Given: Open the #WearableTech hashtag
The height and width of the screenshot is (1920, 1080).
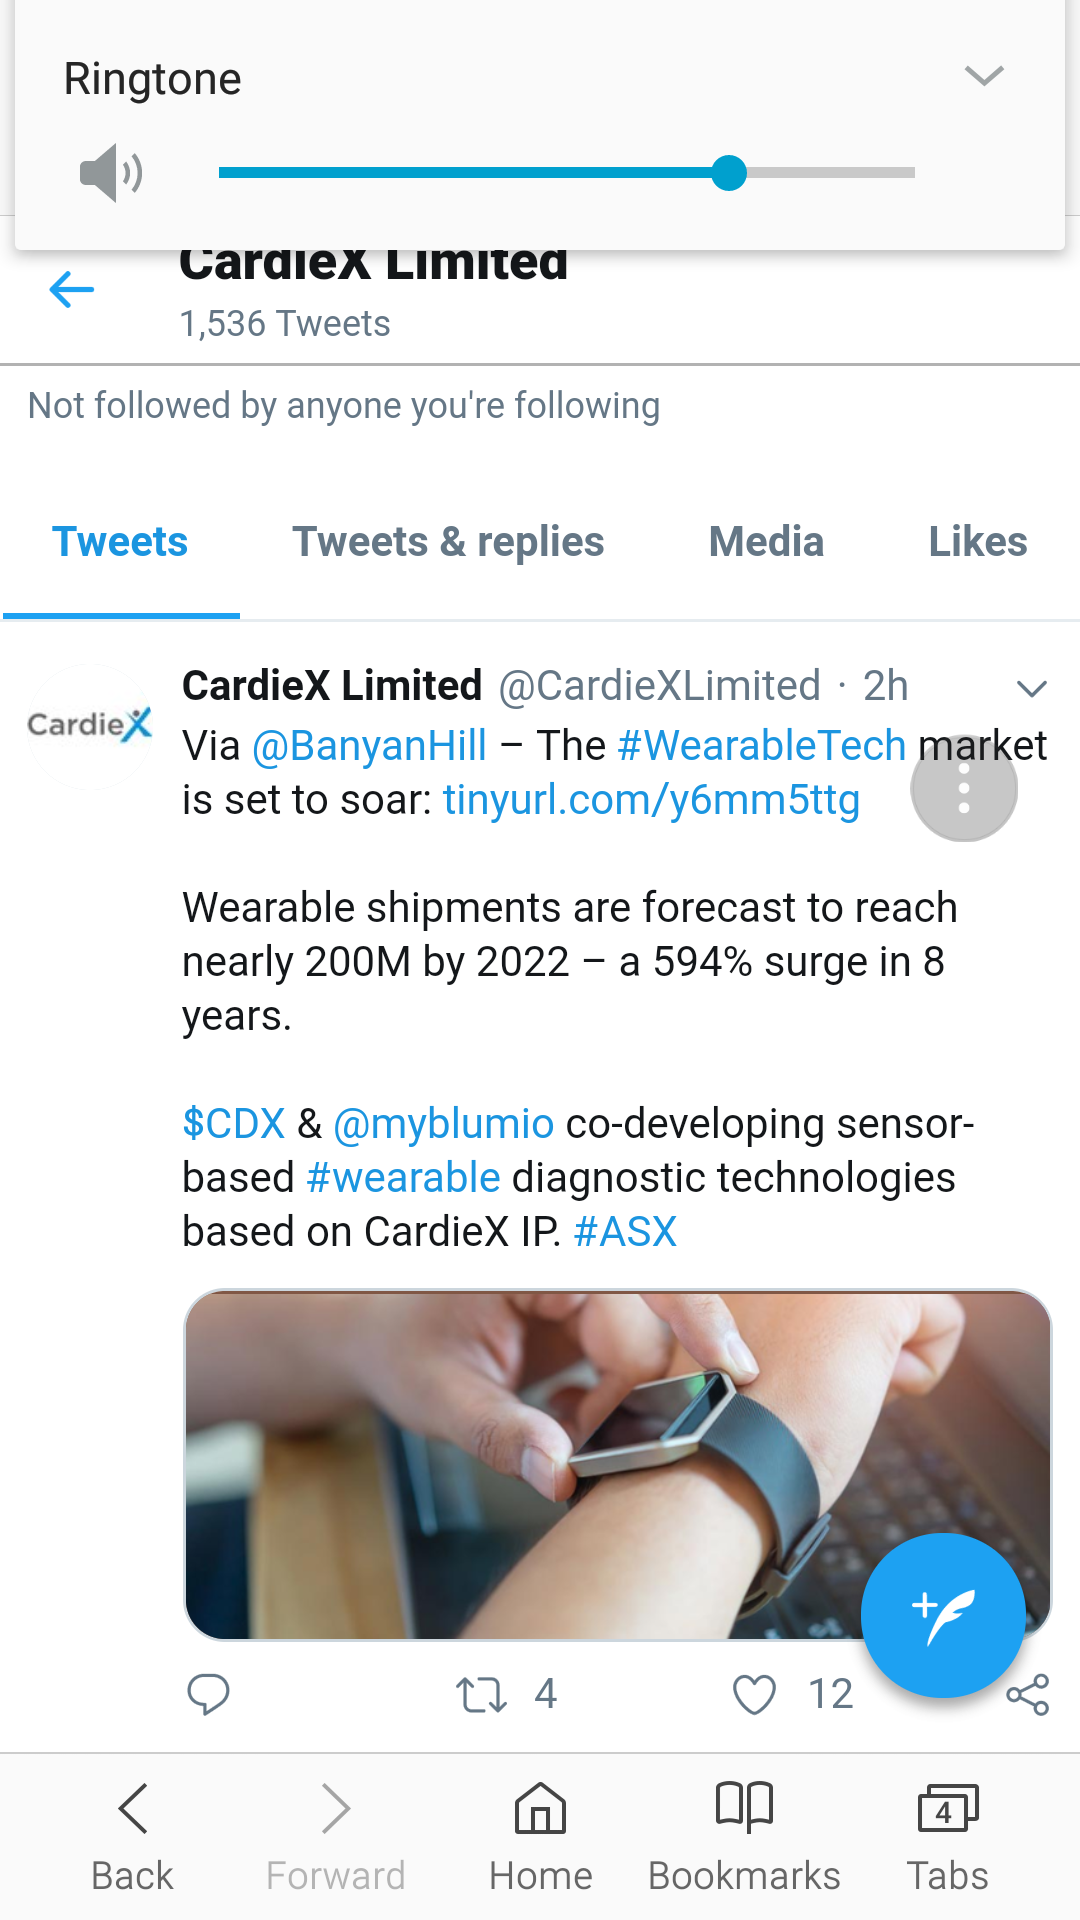Looking at the screenshot, I should (x=762, y=746).
